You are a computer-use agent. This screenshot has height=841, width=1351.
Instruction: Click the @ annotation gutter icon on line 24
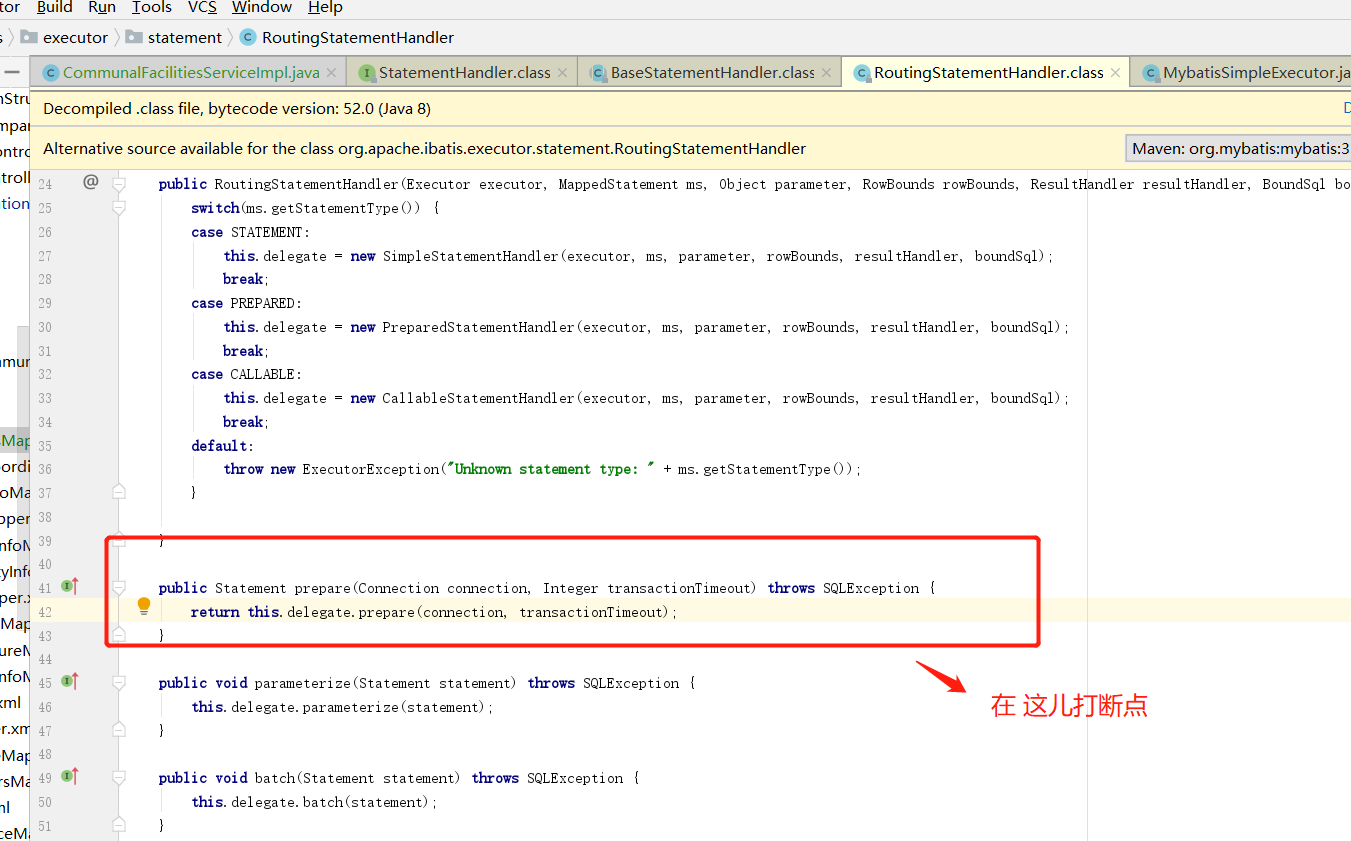[x=90, y=182]
